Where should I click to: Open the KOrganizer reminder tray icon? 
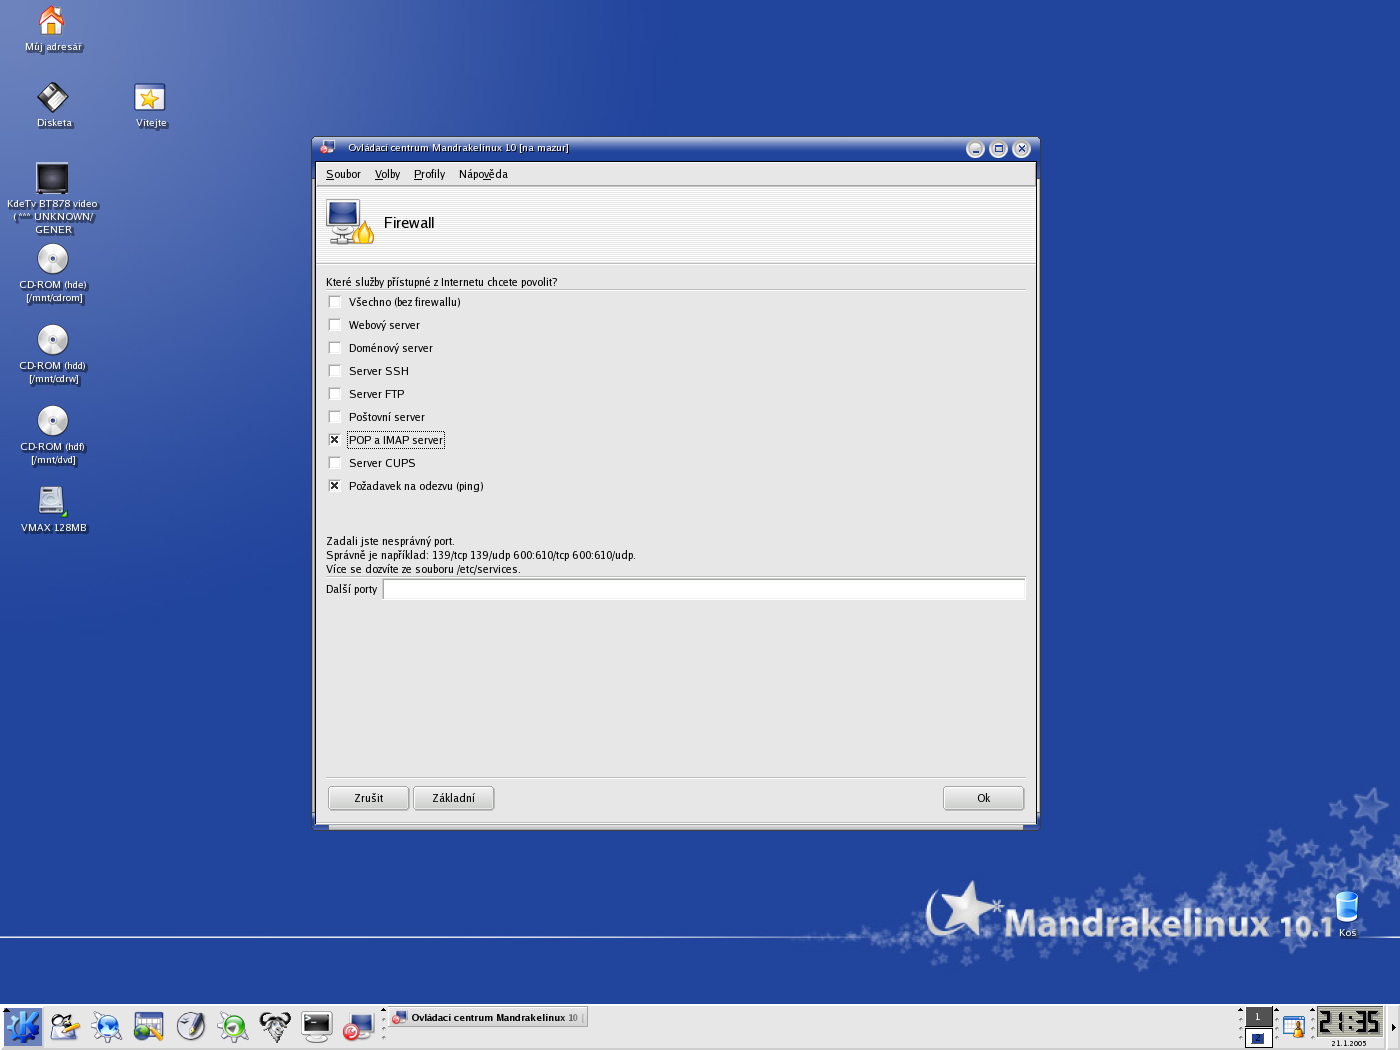coord(1294,1027)
